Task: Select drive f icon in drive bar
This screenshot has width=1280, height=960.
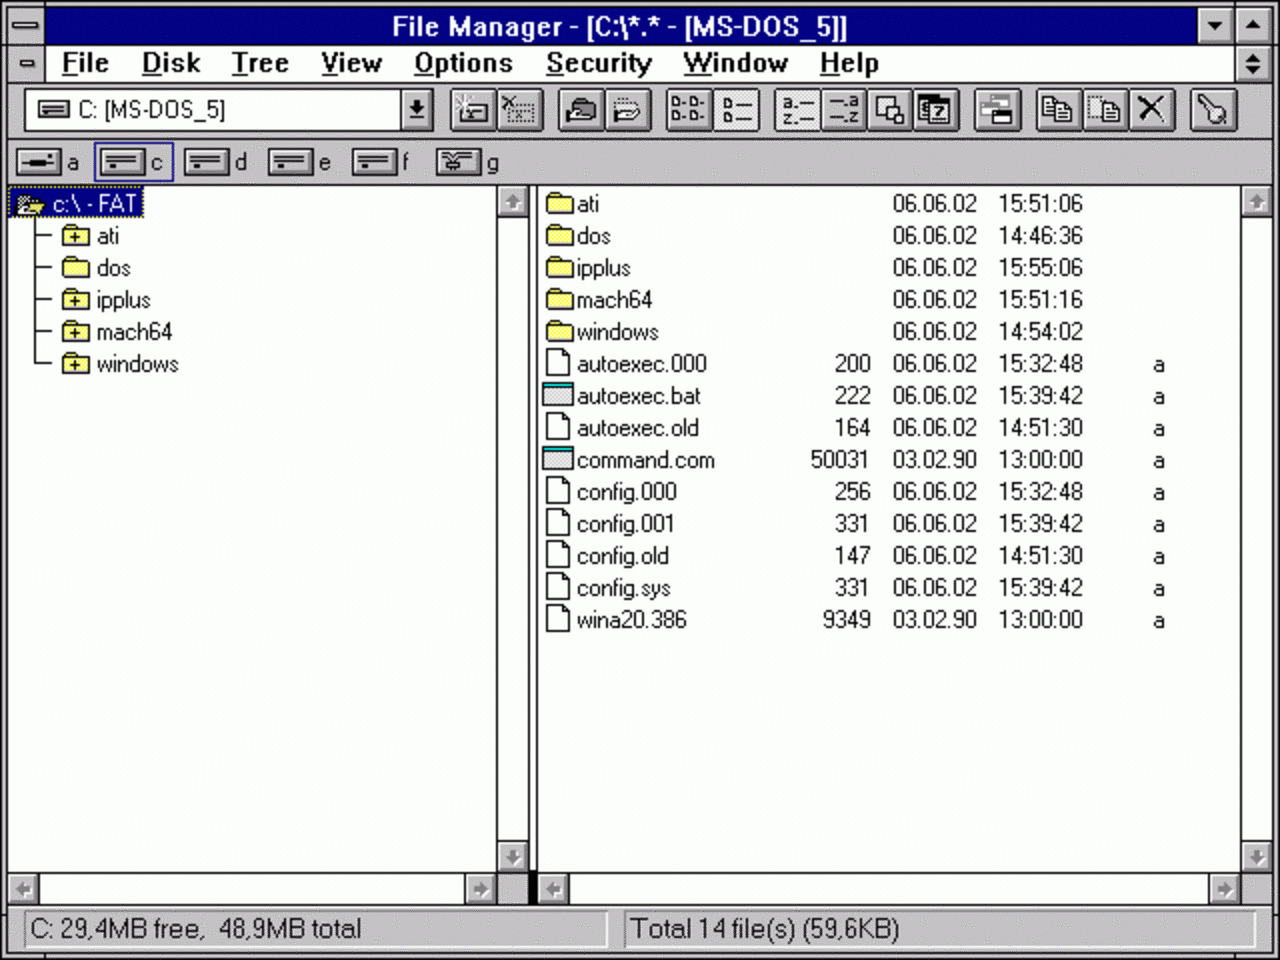Action: pos(375,162)
